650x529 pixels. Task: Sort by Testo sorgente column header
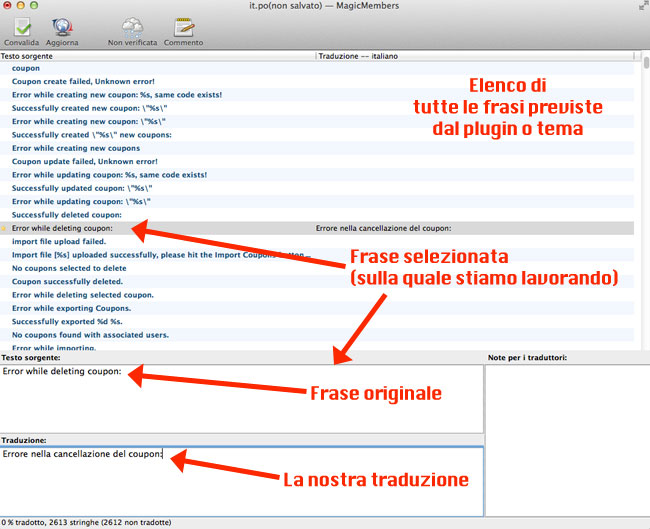[150, 57]
